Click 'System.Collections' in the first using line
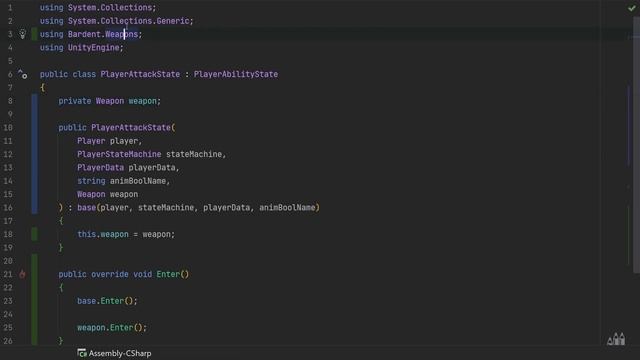This screenshot has width=640, height=360. [109, 7]
